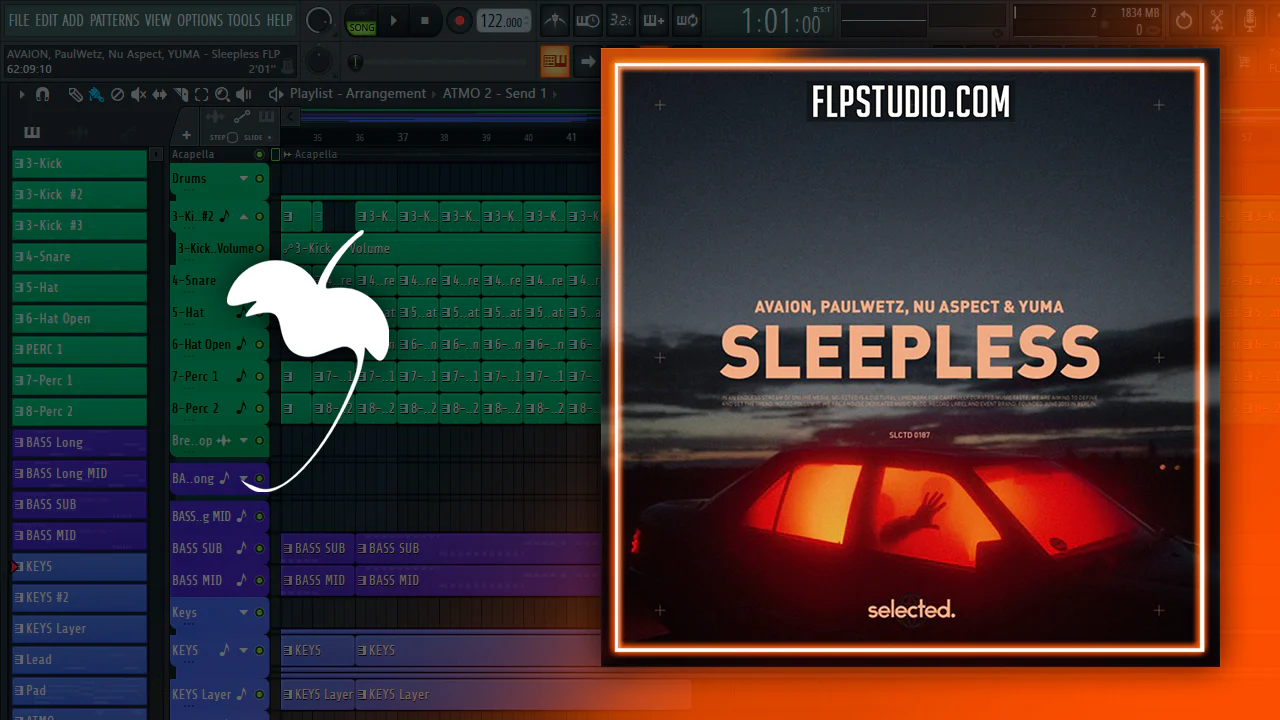This screenshot has width=1280, height=720.
Task: Select the Draw pencil tool
Action: pos(76,94)
